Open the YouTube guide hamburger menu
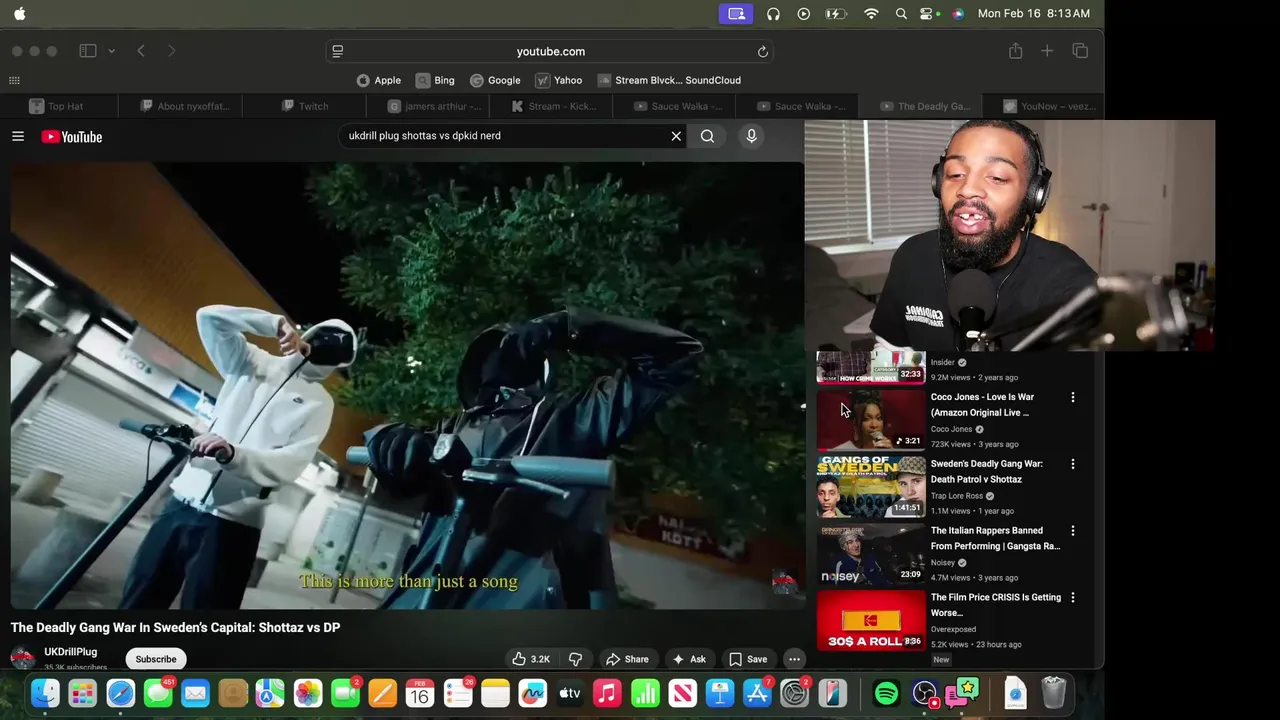The width and height of the screenshot is (1280, 720). [18, 136]
